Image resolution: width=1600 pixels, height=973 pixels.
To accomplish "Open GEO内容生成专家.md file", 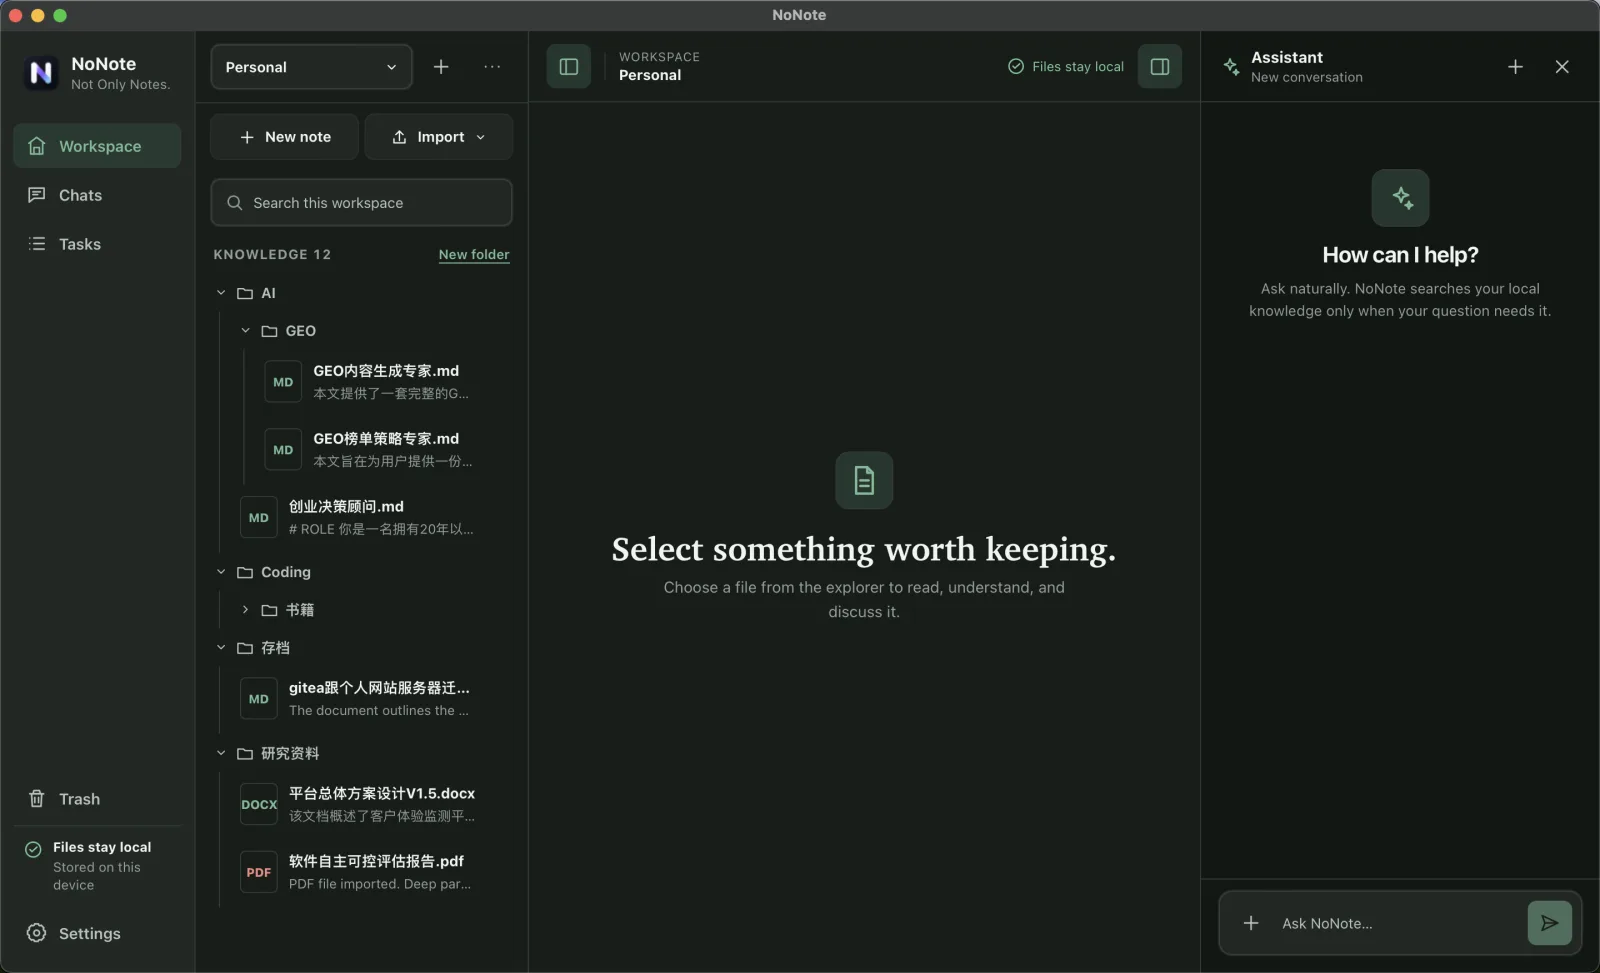I will (385, 382).
